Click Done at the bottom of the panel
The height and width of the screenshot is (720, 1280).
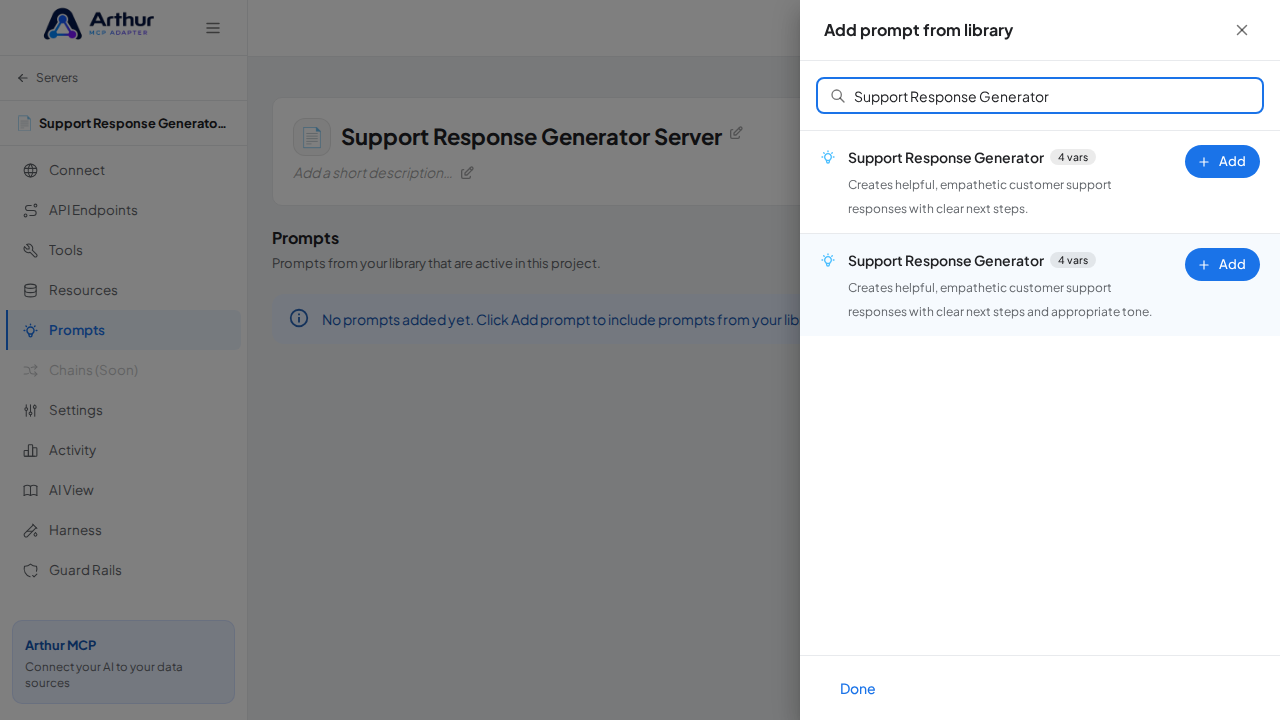pos(858,688)
